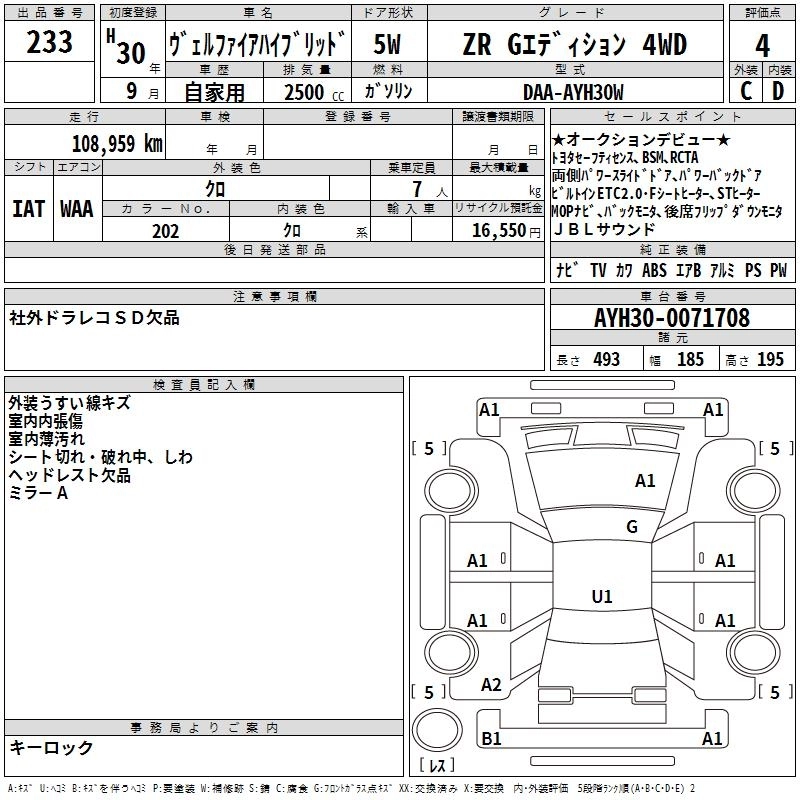Click the air conditioner code WAA
Screen dimensions: 800x800
[77, 209]
